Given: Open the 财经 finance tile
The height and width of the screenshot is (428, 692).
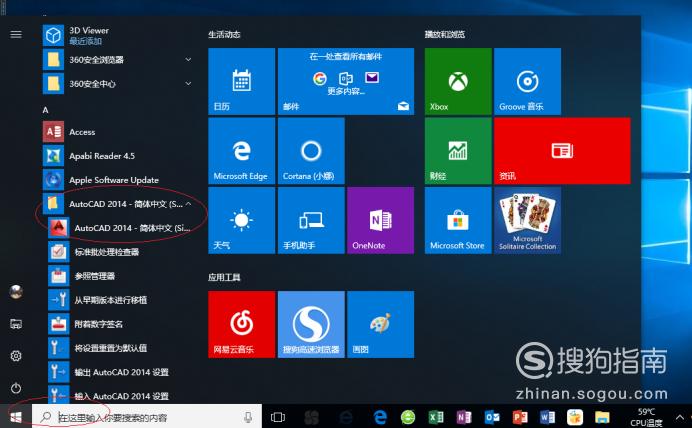Looking at the screenshot, I should click(458, 150).
